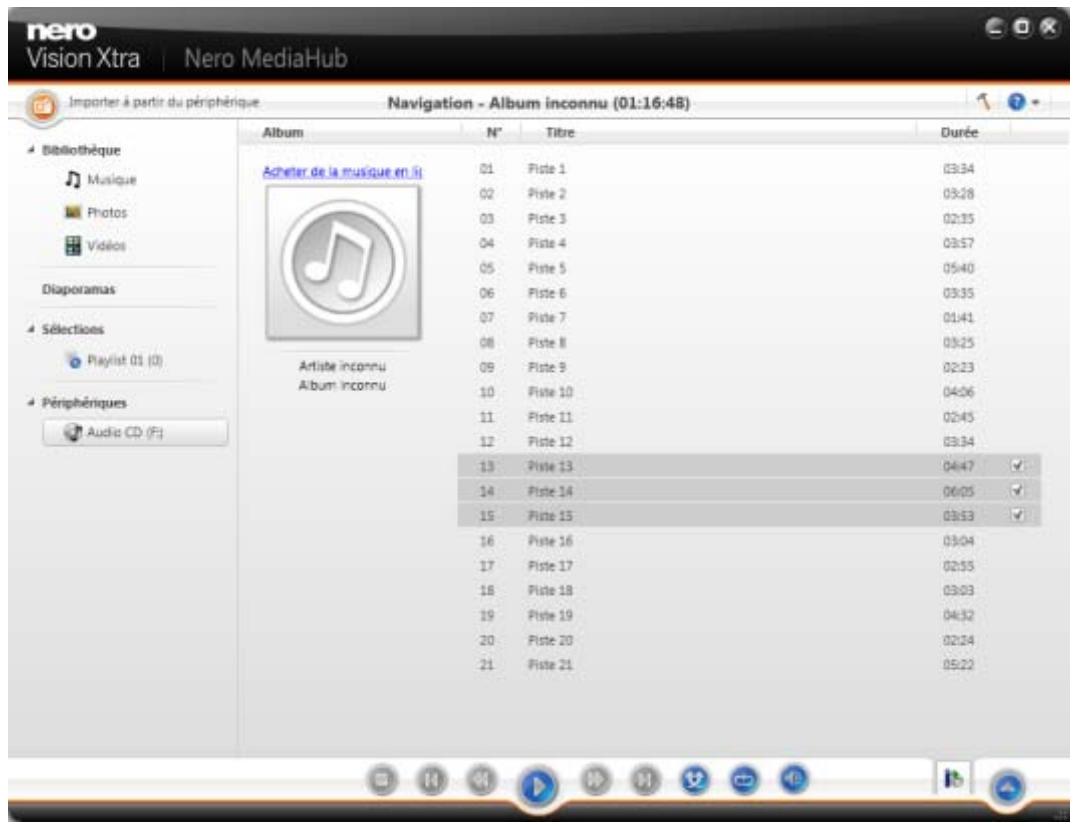Click duration 05:40 of Piste 5
The height and width of the screenshot is (826, 1076).
(x=959, y=268)
